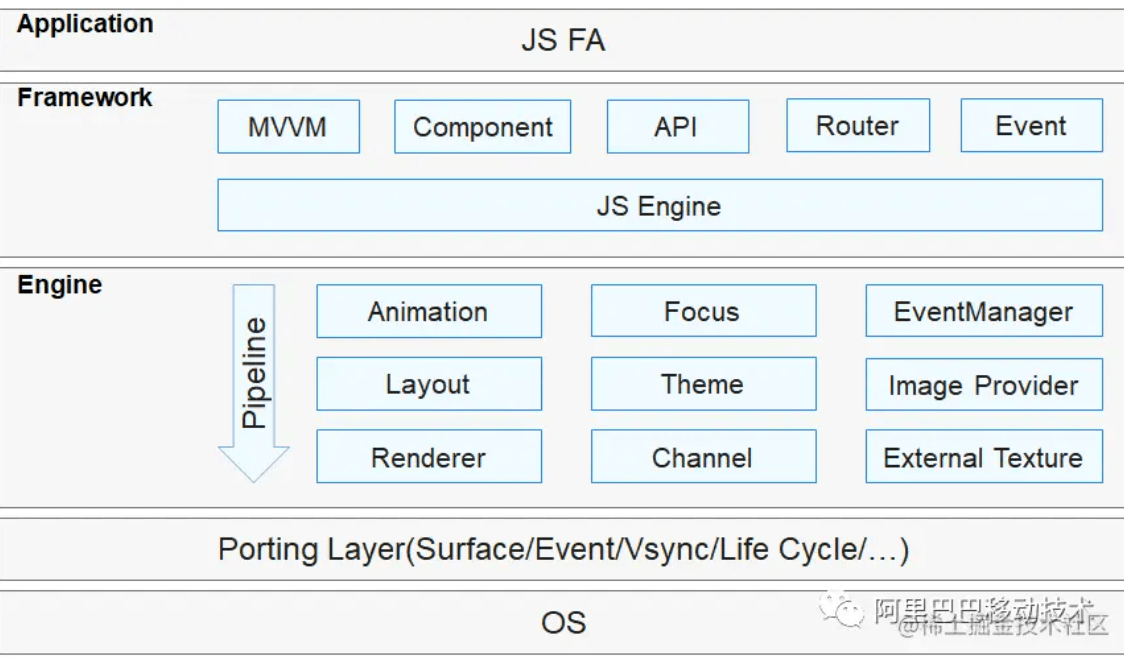Select the Theme box

tap(702, 384)
